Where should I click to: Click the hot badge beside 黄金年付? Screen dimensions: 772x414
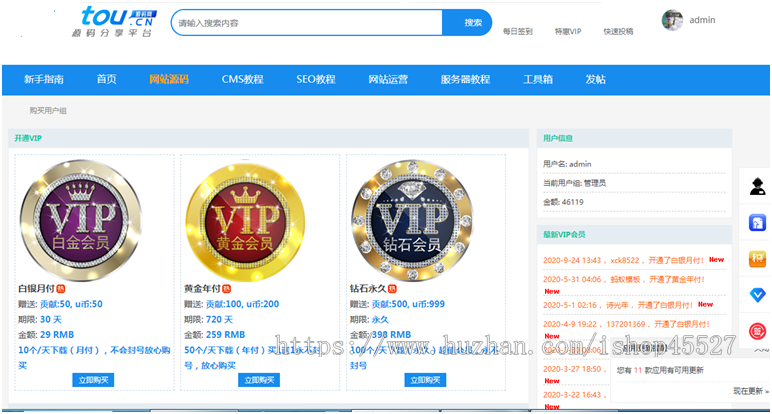pos(226,288)
